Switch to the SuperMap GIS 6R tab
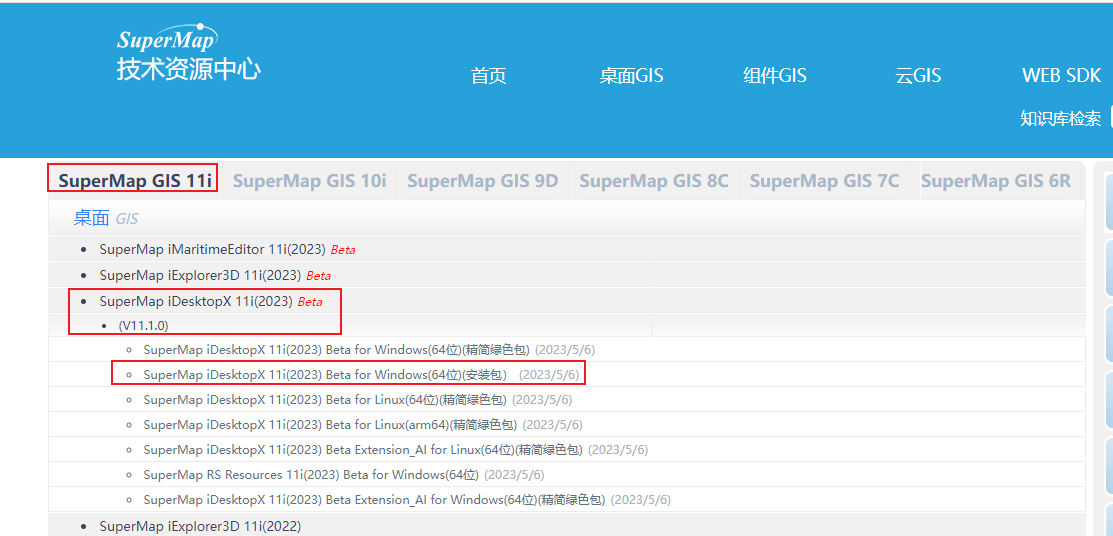Image resolution: width=1113 pixels, height=536 pixels. click(996, 180)
